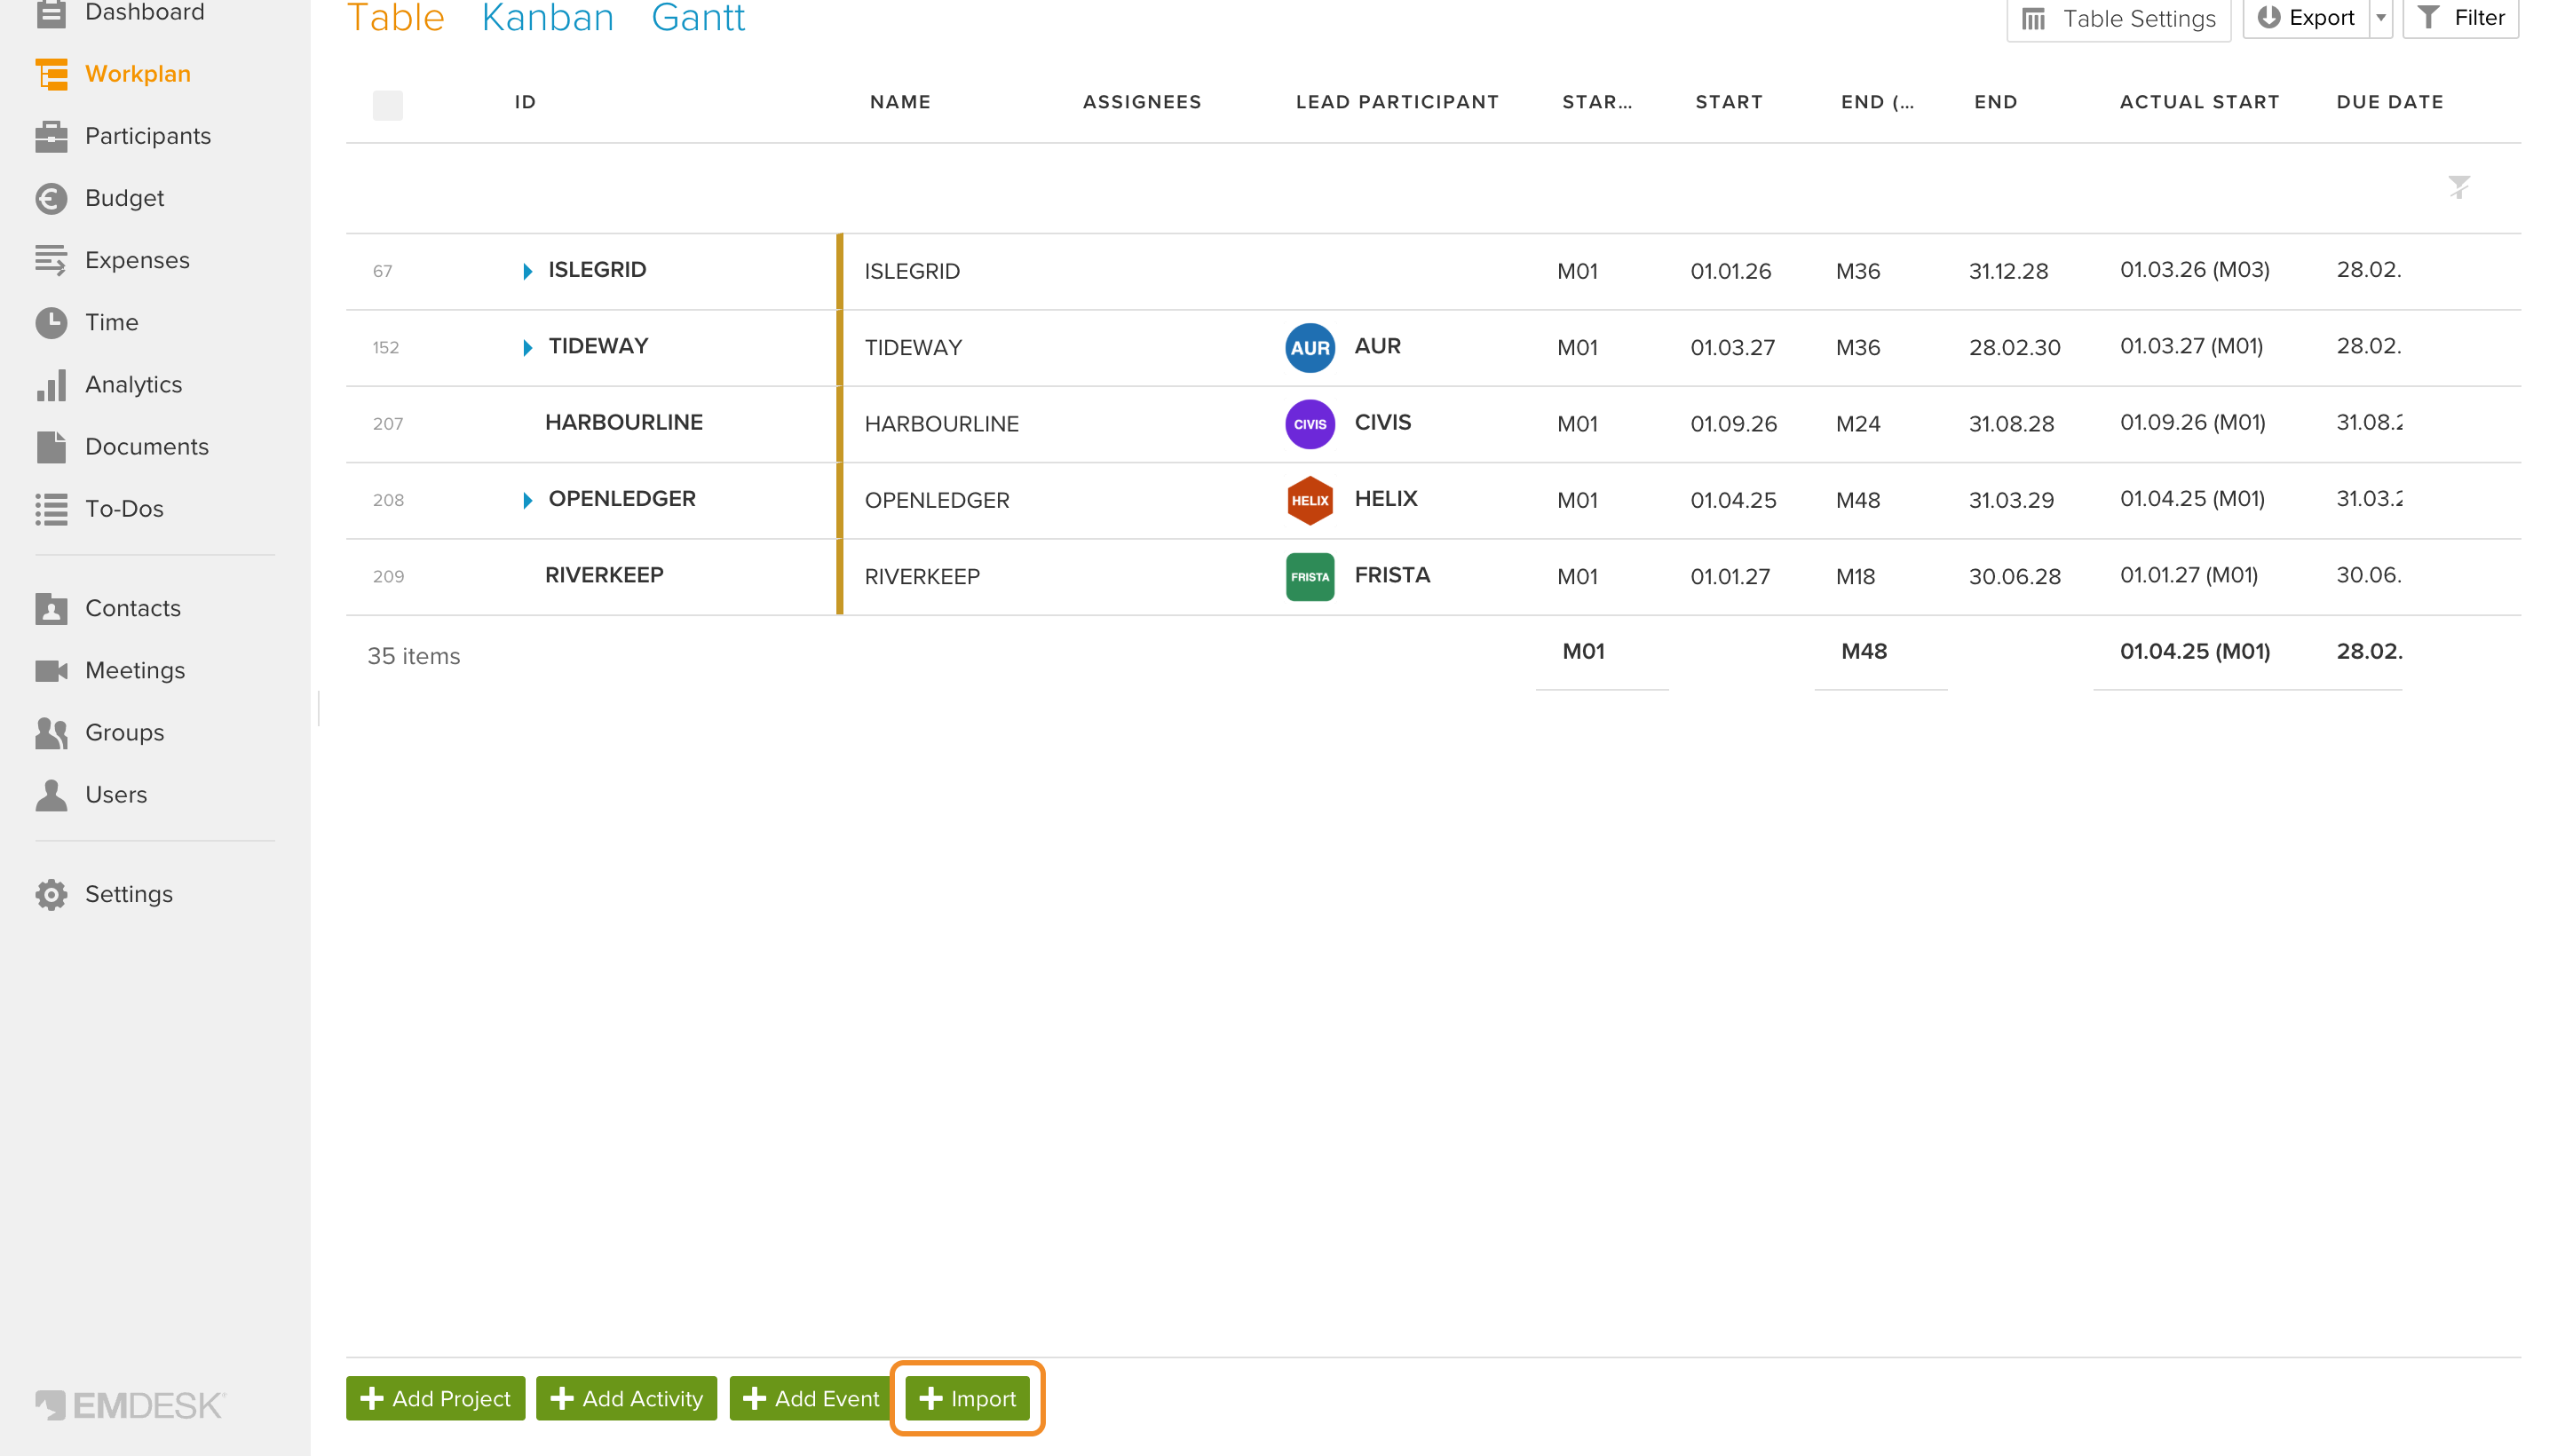Screen dimensions: 2557x1456
Task: Click the Analytics bar chart icon
Action: [x=51, y=384]
